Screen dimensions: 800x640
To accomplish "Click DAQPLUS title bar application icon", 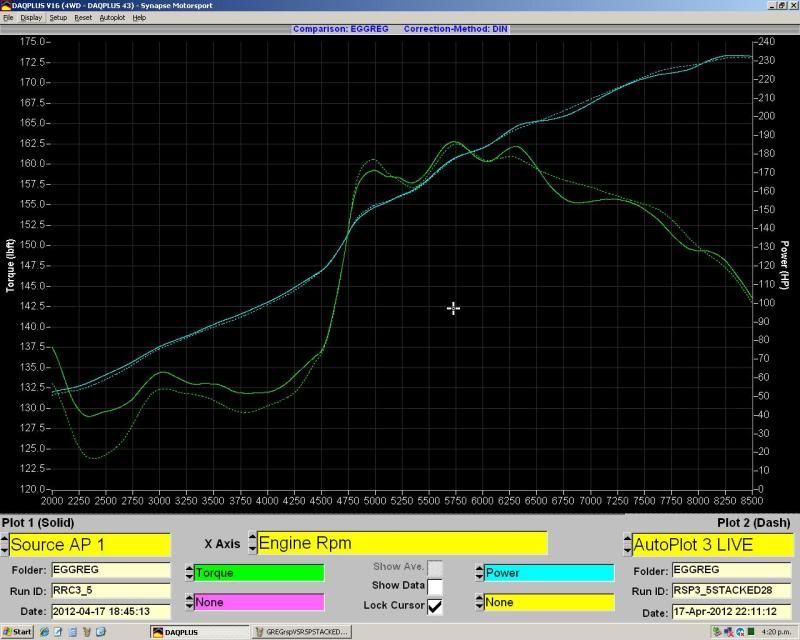I will [6, 5].
